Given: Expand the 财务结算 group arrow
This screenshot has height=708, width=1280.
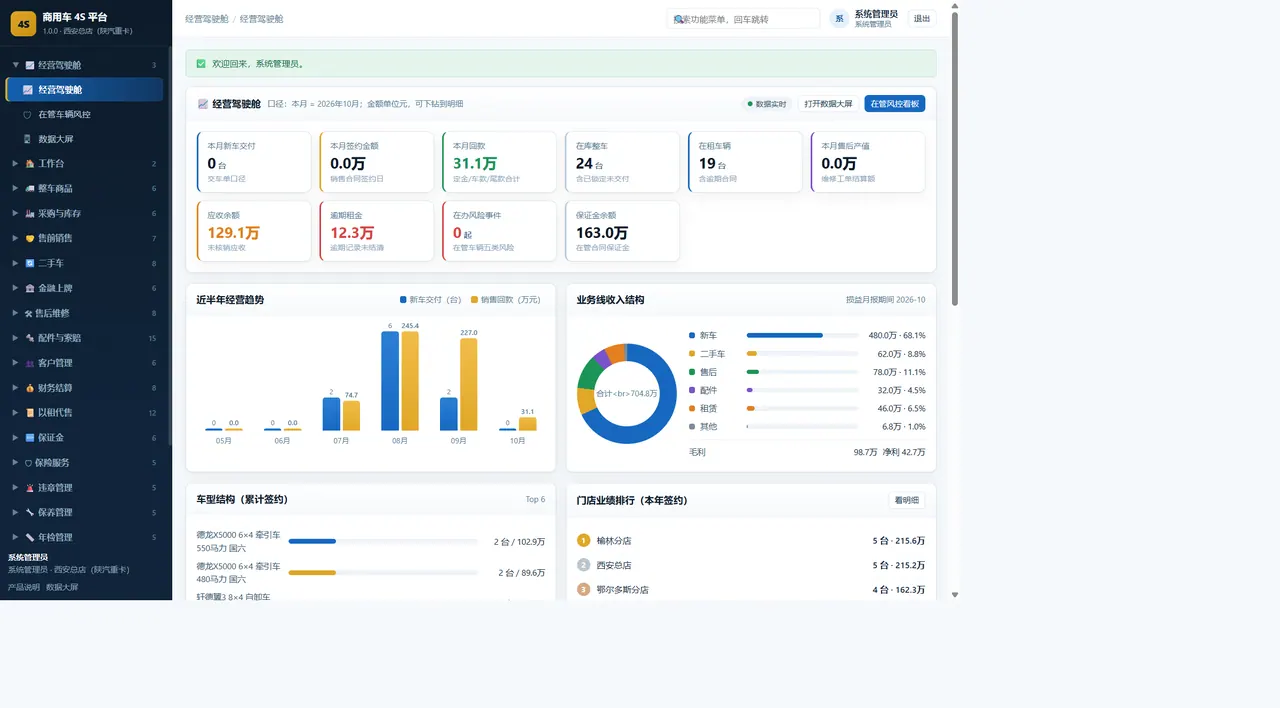Looking at the screenshot, I should (x=15, y=388).
